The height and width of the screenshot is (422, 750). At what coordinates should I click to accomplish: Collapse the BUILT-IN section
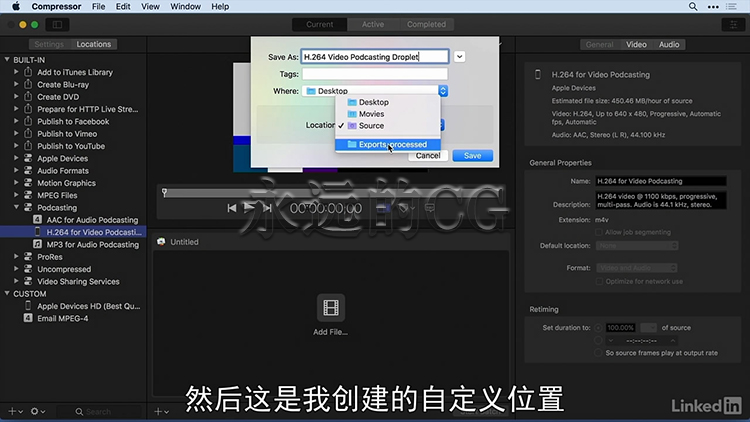(7, 60)
